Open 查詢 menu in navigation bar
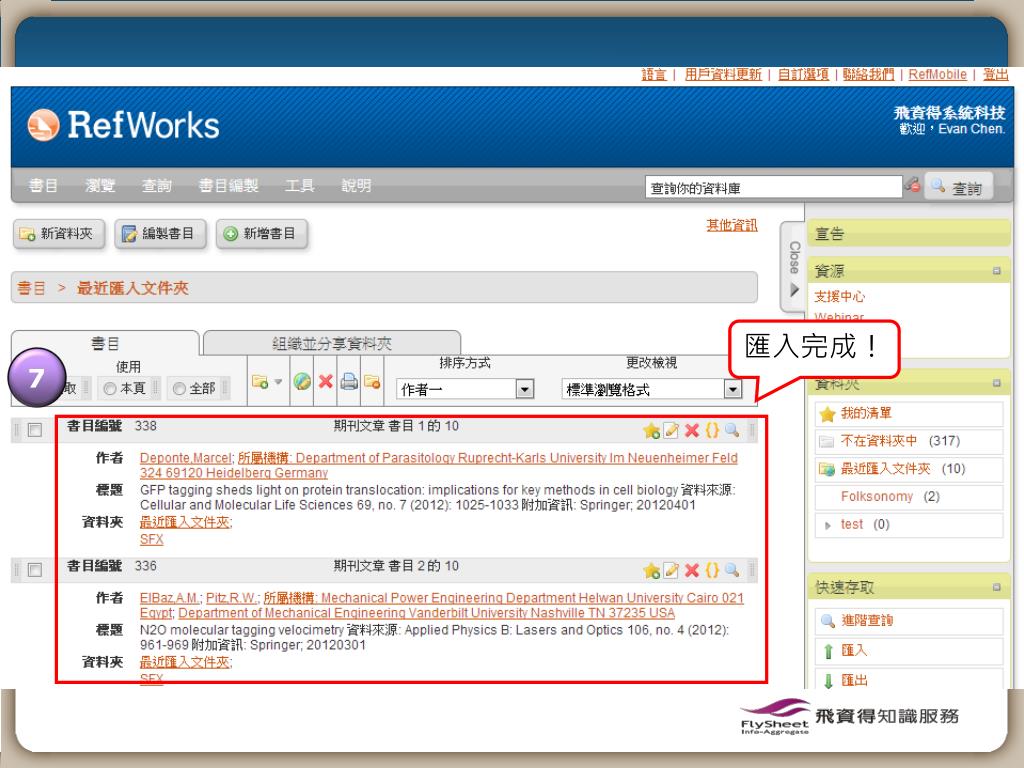 pyautogui.click(x=157, y=185)
